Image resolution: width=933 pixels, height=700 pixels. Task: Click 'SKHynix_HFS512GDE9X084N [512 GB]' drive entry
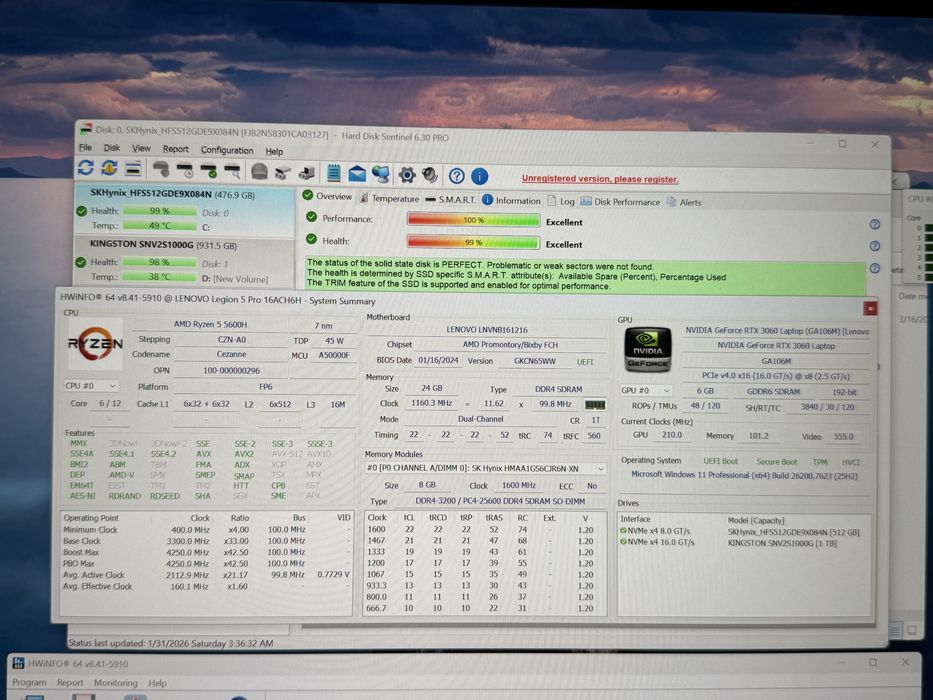(793, 532)
